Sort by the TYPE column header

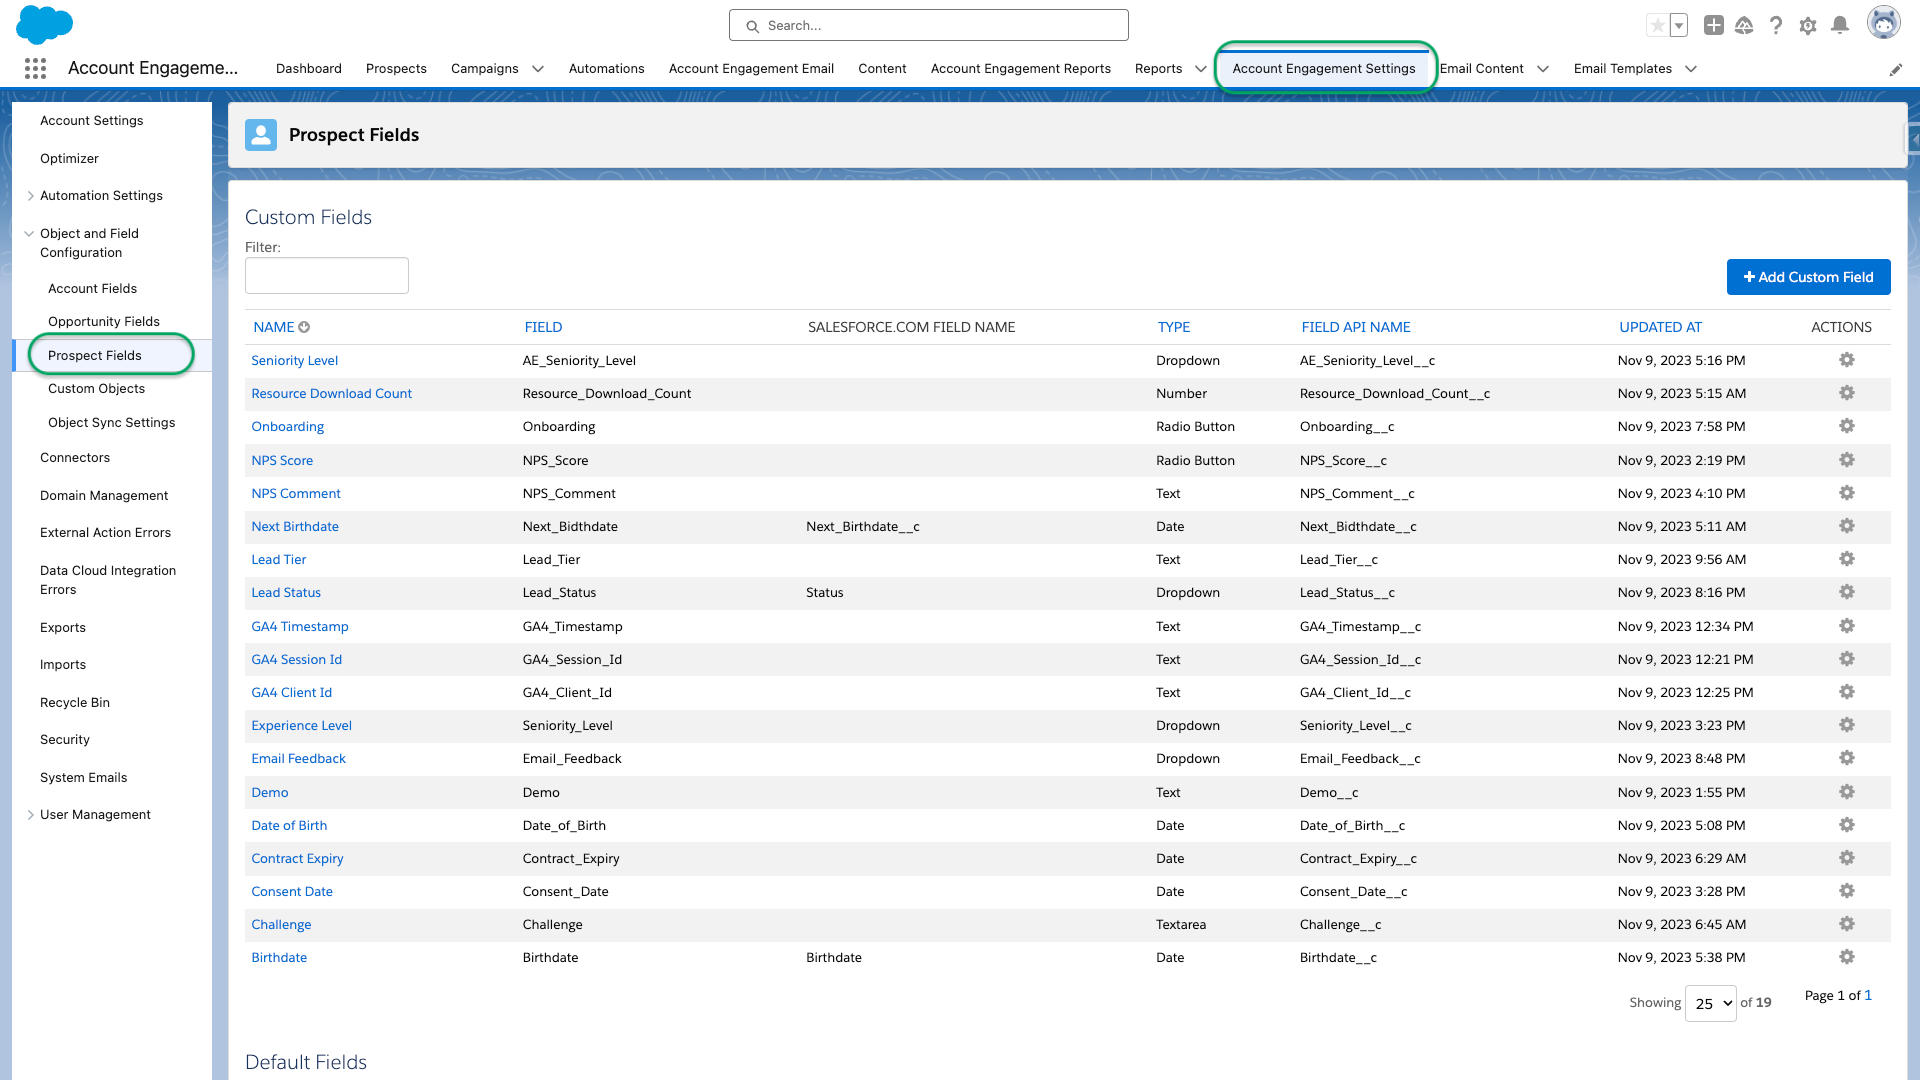(x=1174, y=327)
